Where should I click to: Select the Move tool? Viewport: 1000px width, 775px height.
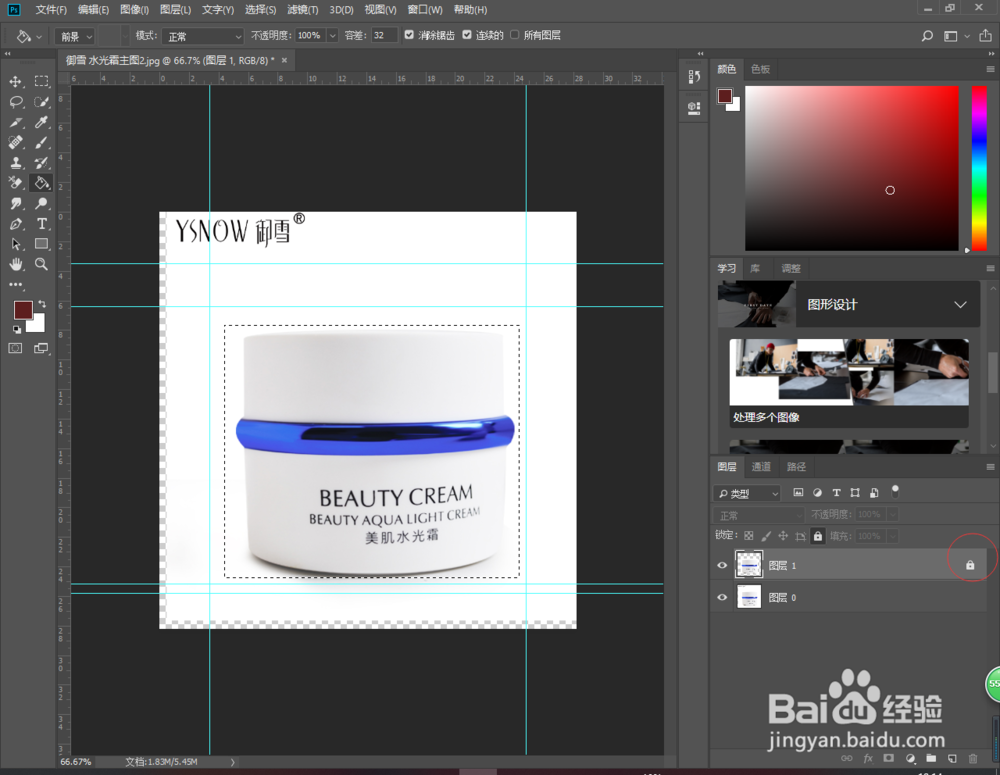[x=16, y=82]
